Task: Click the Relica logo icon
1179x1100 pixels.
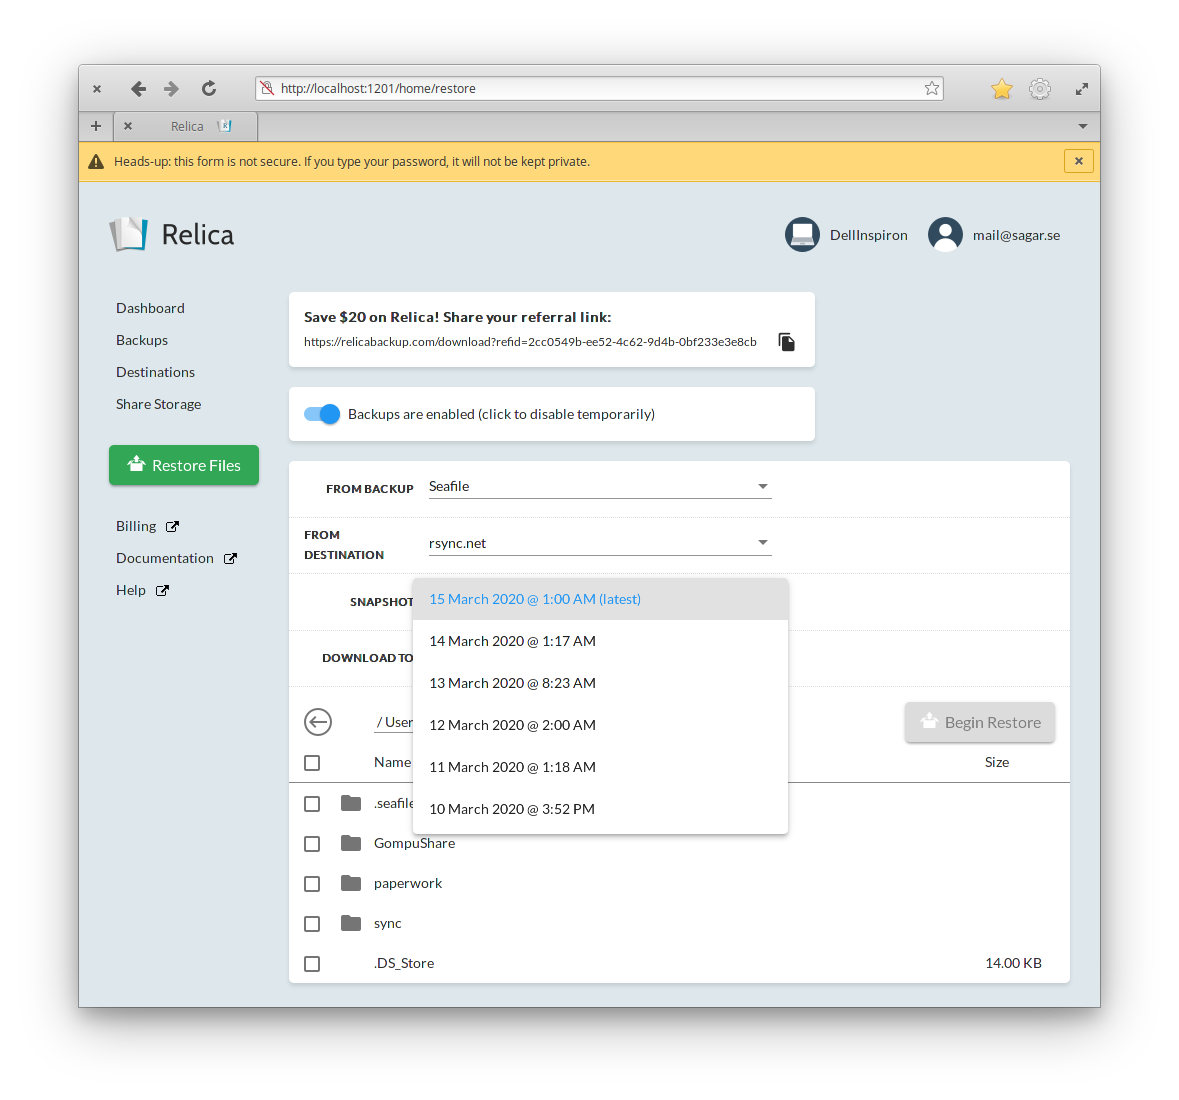Action: point(129,235)
